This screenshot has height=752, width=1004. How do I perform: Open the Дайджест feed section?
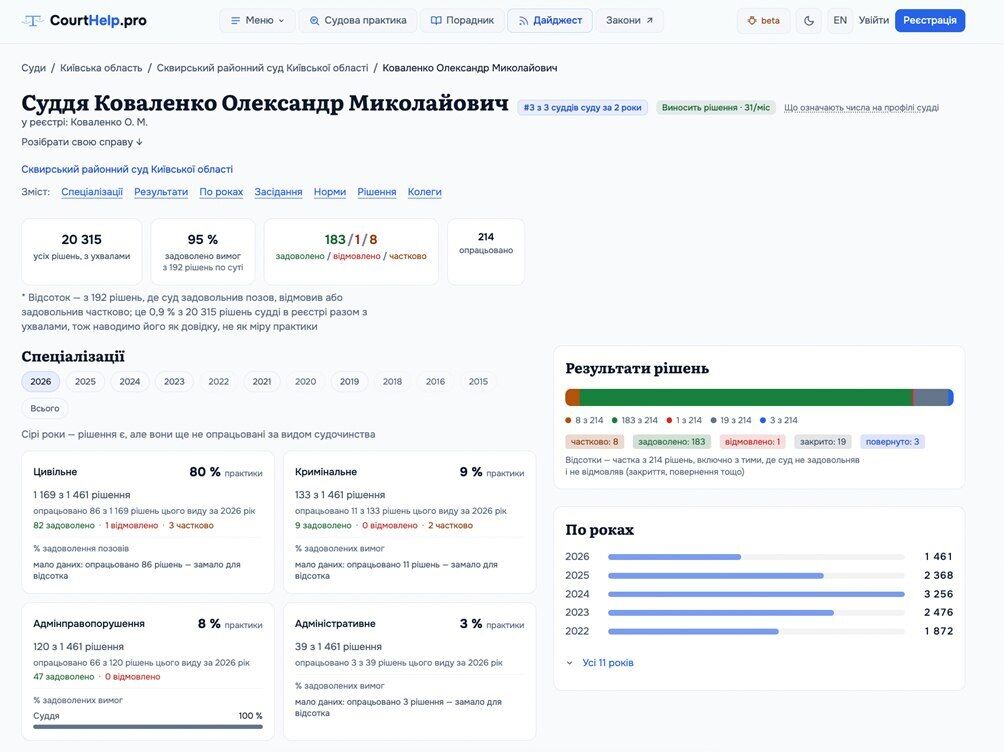(x=550, y=20)
